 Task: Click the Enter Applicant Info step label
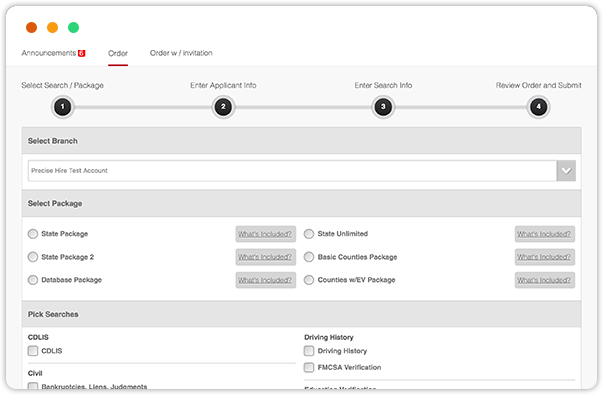click(x=223, y=85)
